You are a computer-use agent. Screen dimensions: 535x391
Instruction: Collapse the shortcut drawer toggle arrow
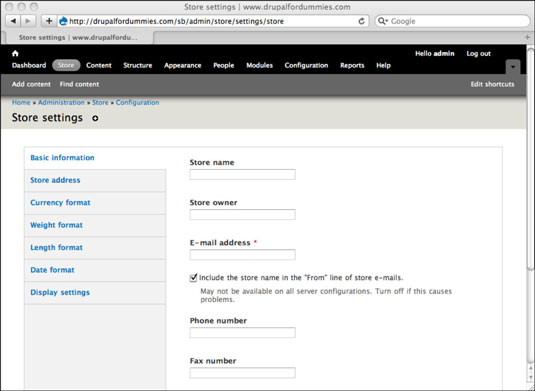pyautogui.click(x=513, y=67)
